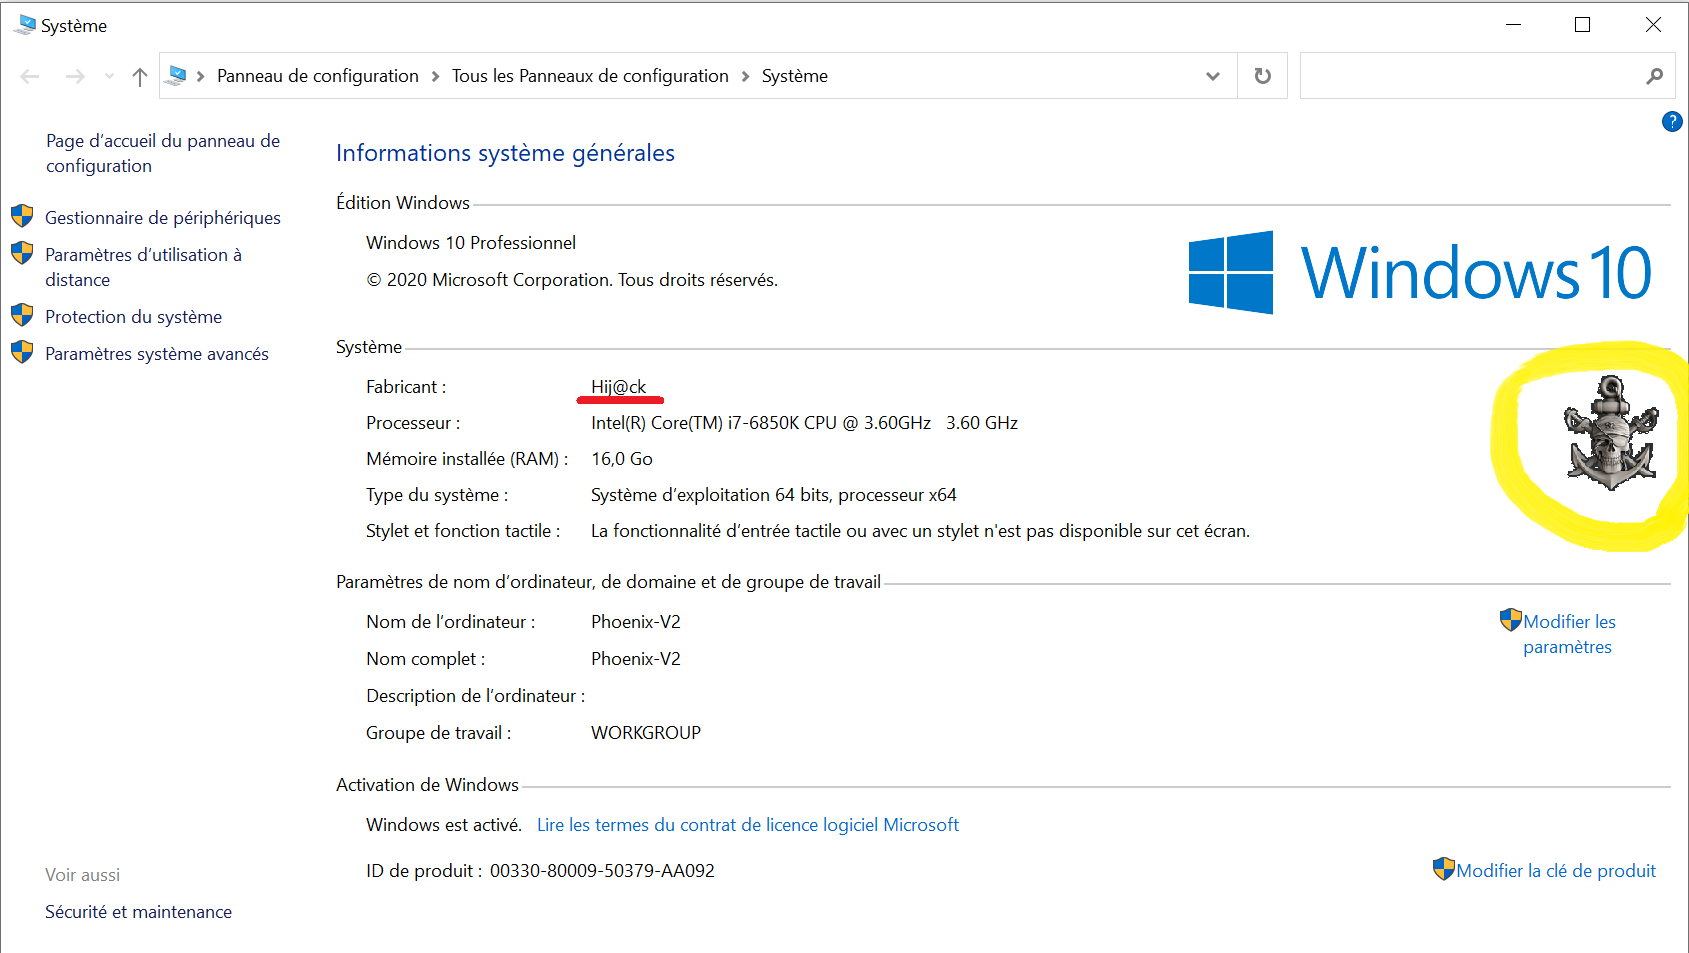This screenshot has height=953, width=1689.
Task: Click the 16,0 Go memory value
Action: [x=622, y=458]
